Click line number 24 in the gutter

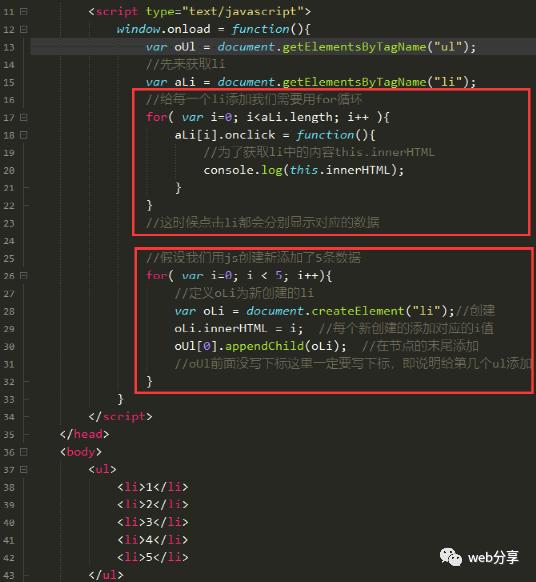9,241
